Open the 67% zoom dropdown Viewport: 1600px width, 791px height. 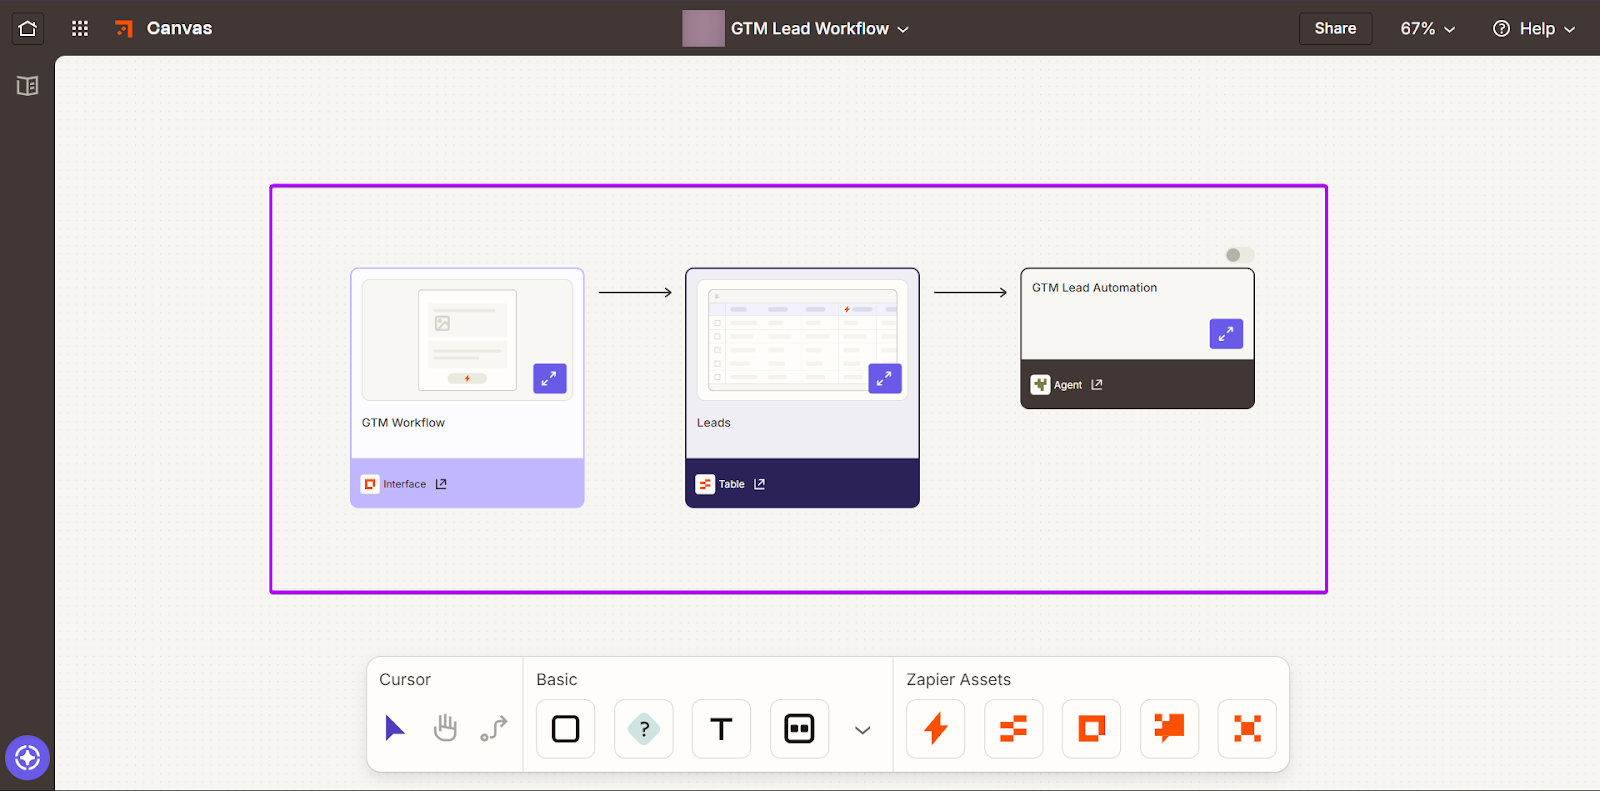click(1427, 29)
